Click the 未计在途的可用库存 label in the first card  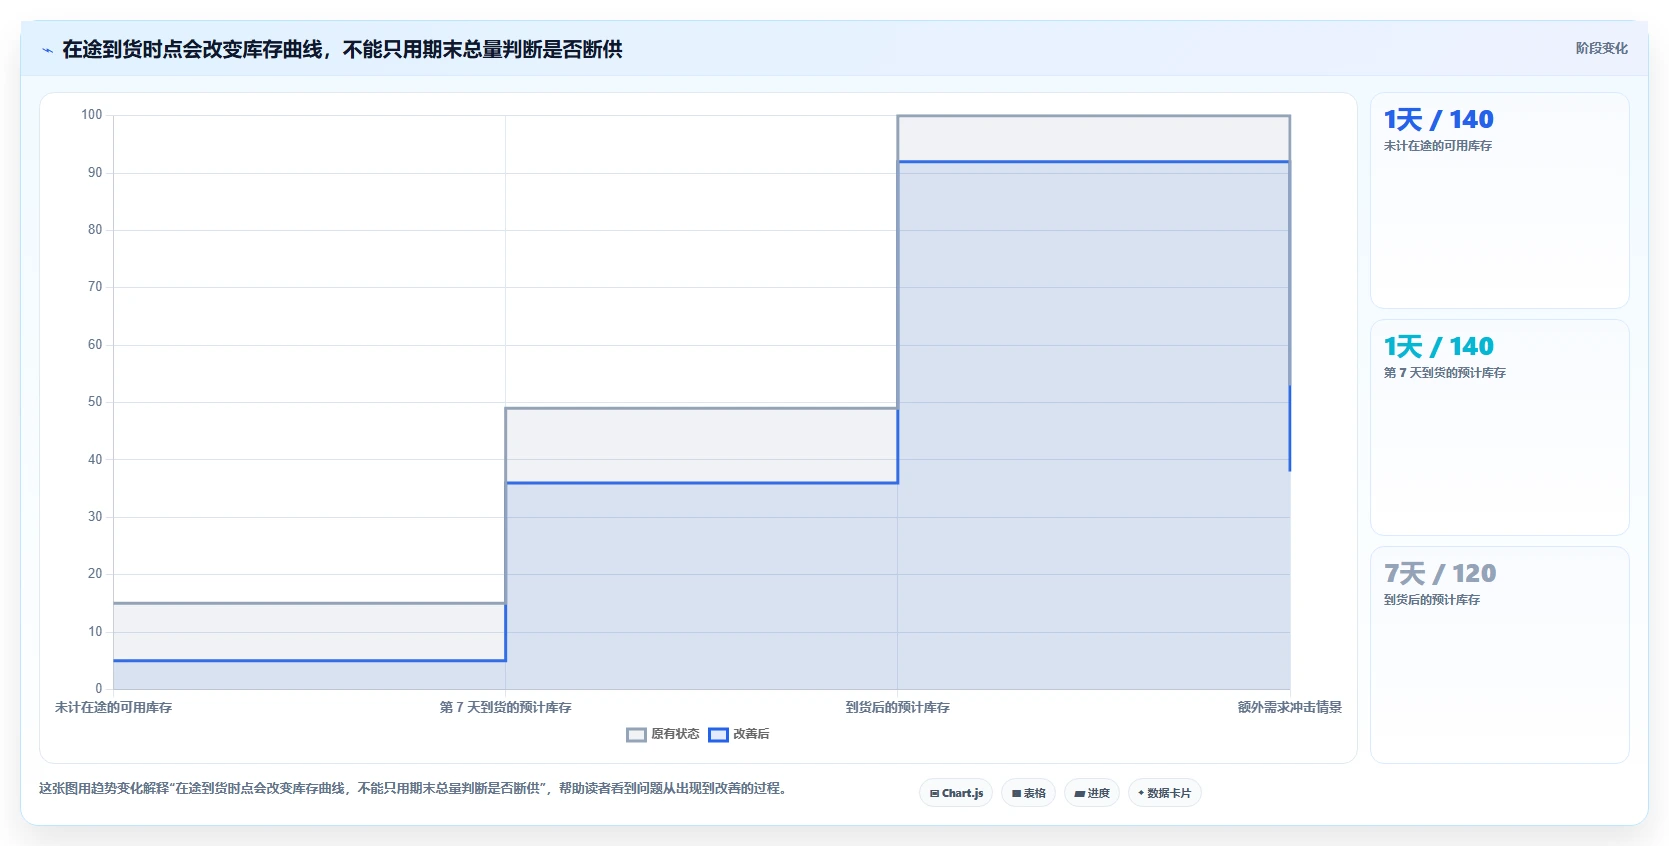click(1437, 146)
